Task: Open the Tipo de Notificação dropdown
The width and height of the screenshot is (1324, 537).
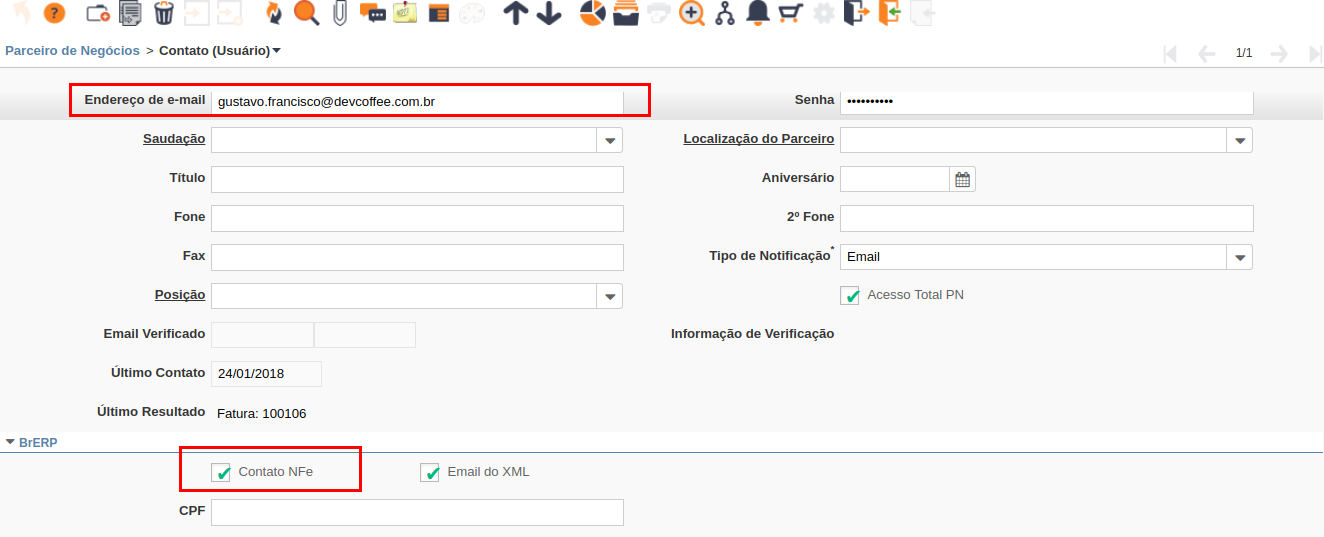Action: (1240, 257)
